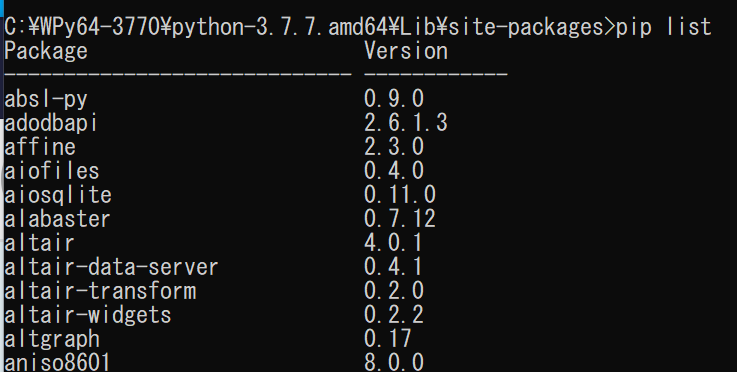This screenshot has width=737, height=372.
Task: Click the aiosqlite package name
Action: (58, 195)
